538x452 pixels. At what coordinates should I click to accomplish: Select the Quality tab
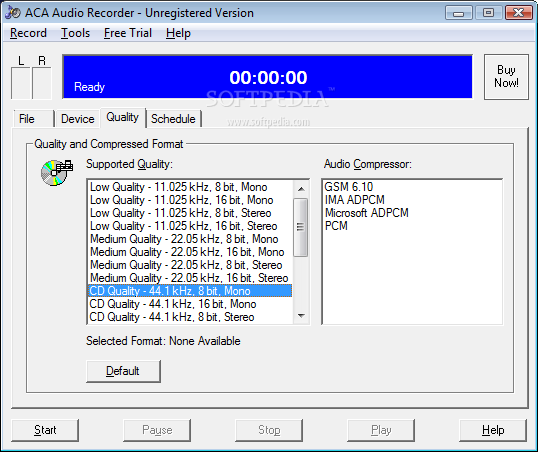pos(122,117)
